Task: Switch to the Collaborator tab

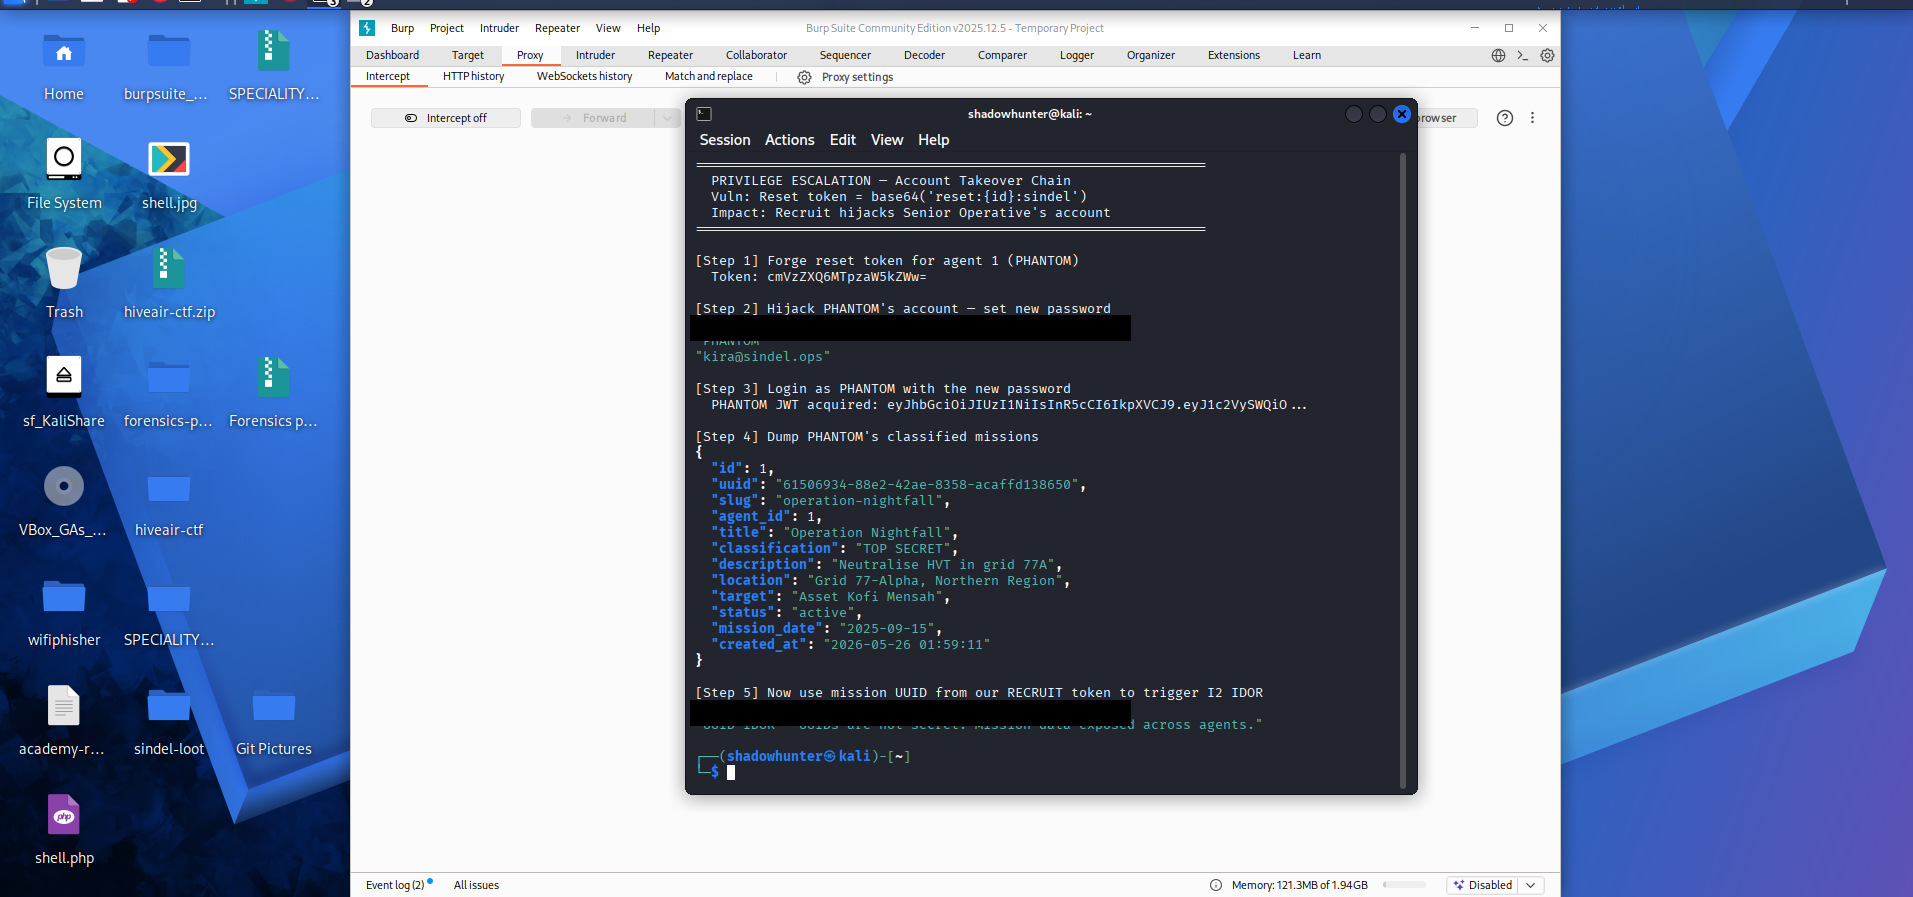Action: [x=756, y=55]
